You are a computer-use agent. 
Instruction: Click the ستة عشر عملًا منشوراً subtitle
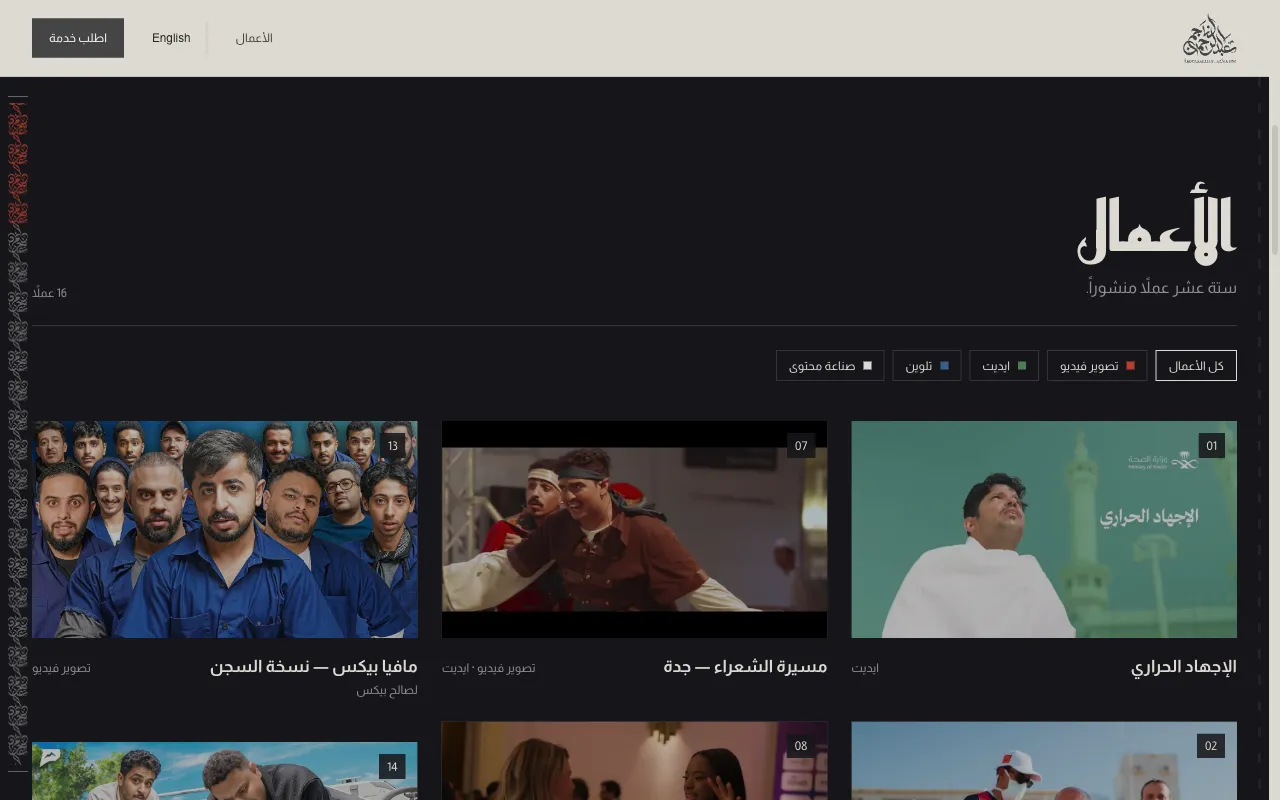1162,288
